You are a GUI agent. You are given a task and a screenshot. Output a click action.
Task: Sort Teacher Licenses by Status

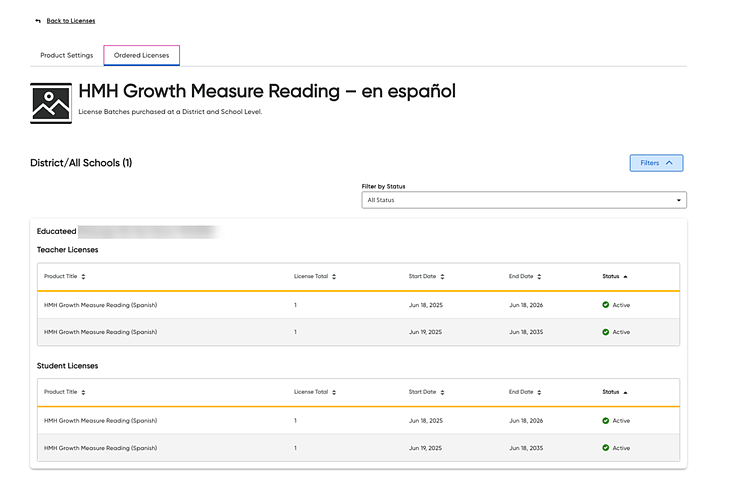615,276
